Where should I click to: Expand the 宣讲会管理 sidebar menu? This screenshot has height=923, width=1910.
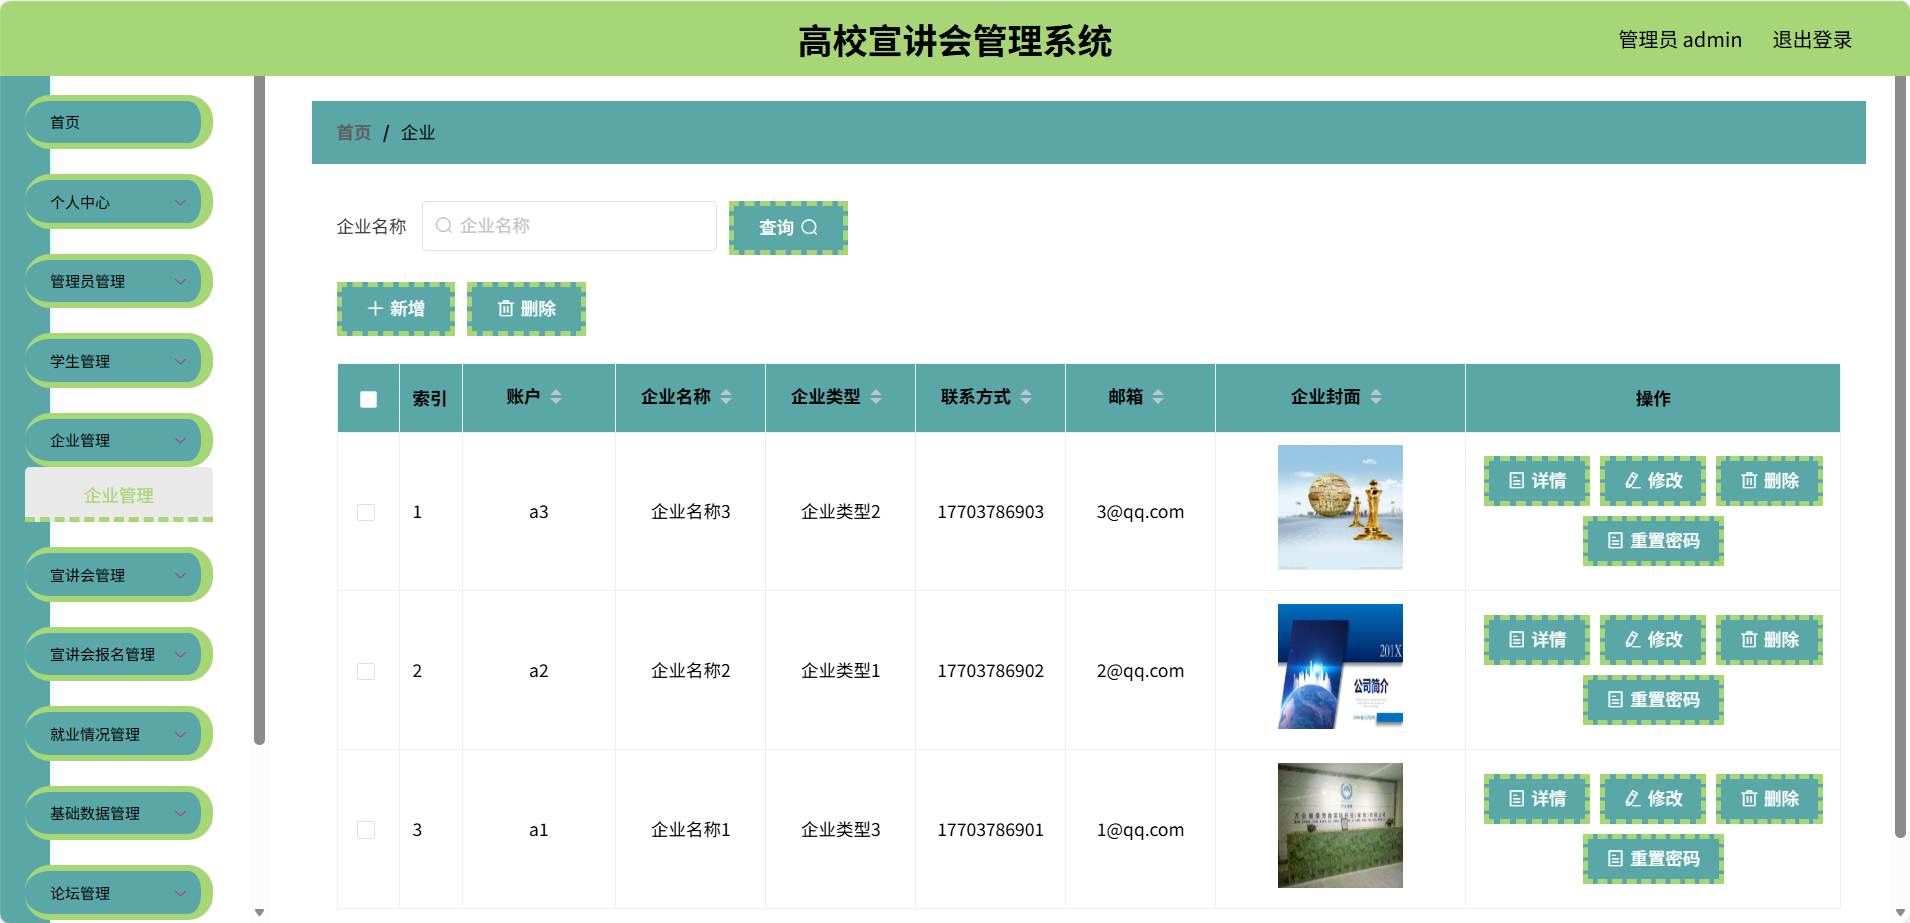pos(118,575)
